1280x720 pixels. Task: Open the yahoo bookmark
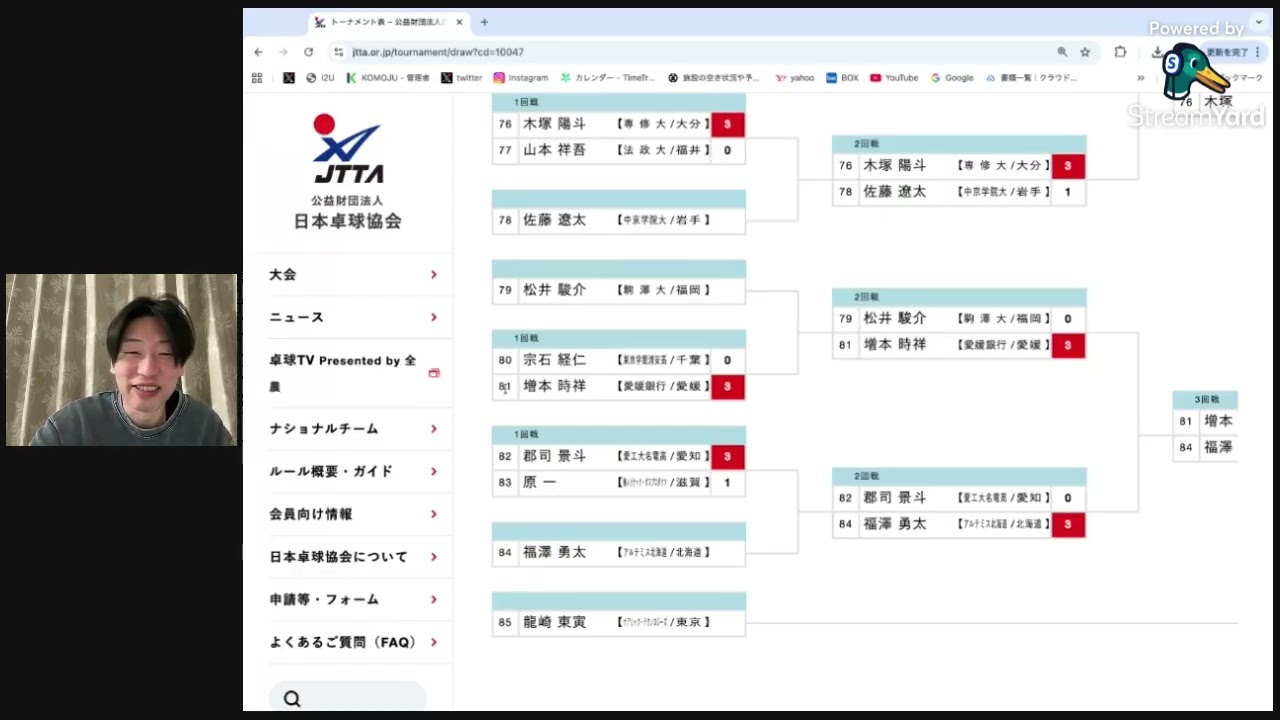click(x=795, y=77)
